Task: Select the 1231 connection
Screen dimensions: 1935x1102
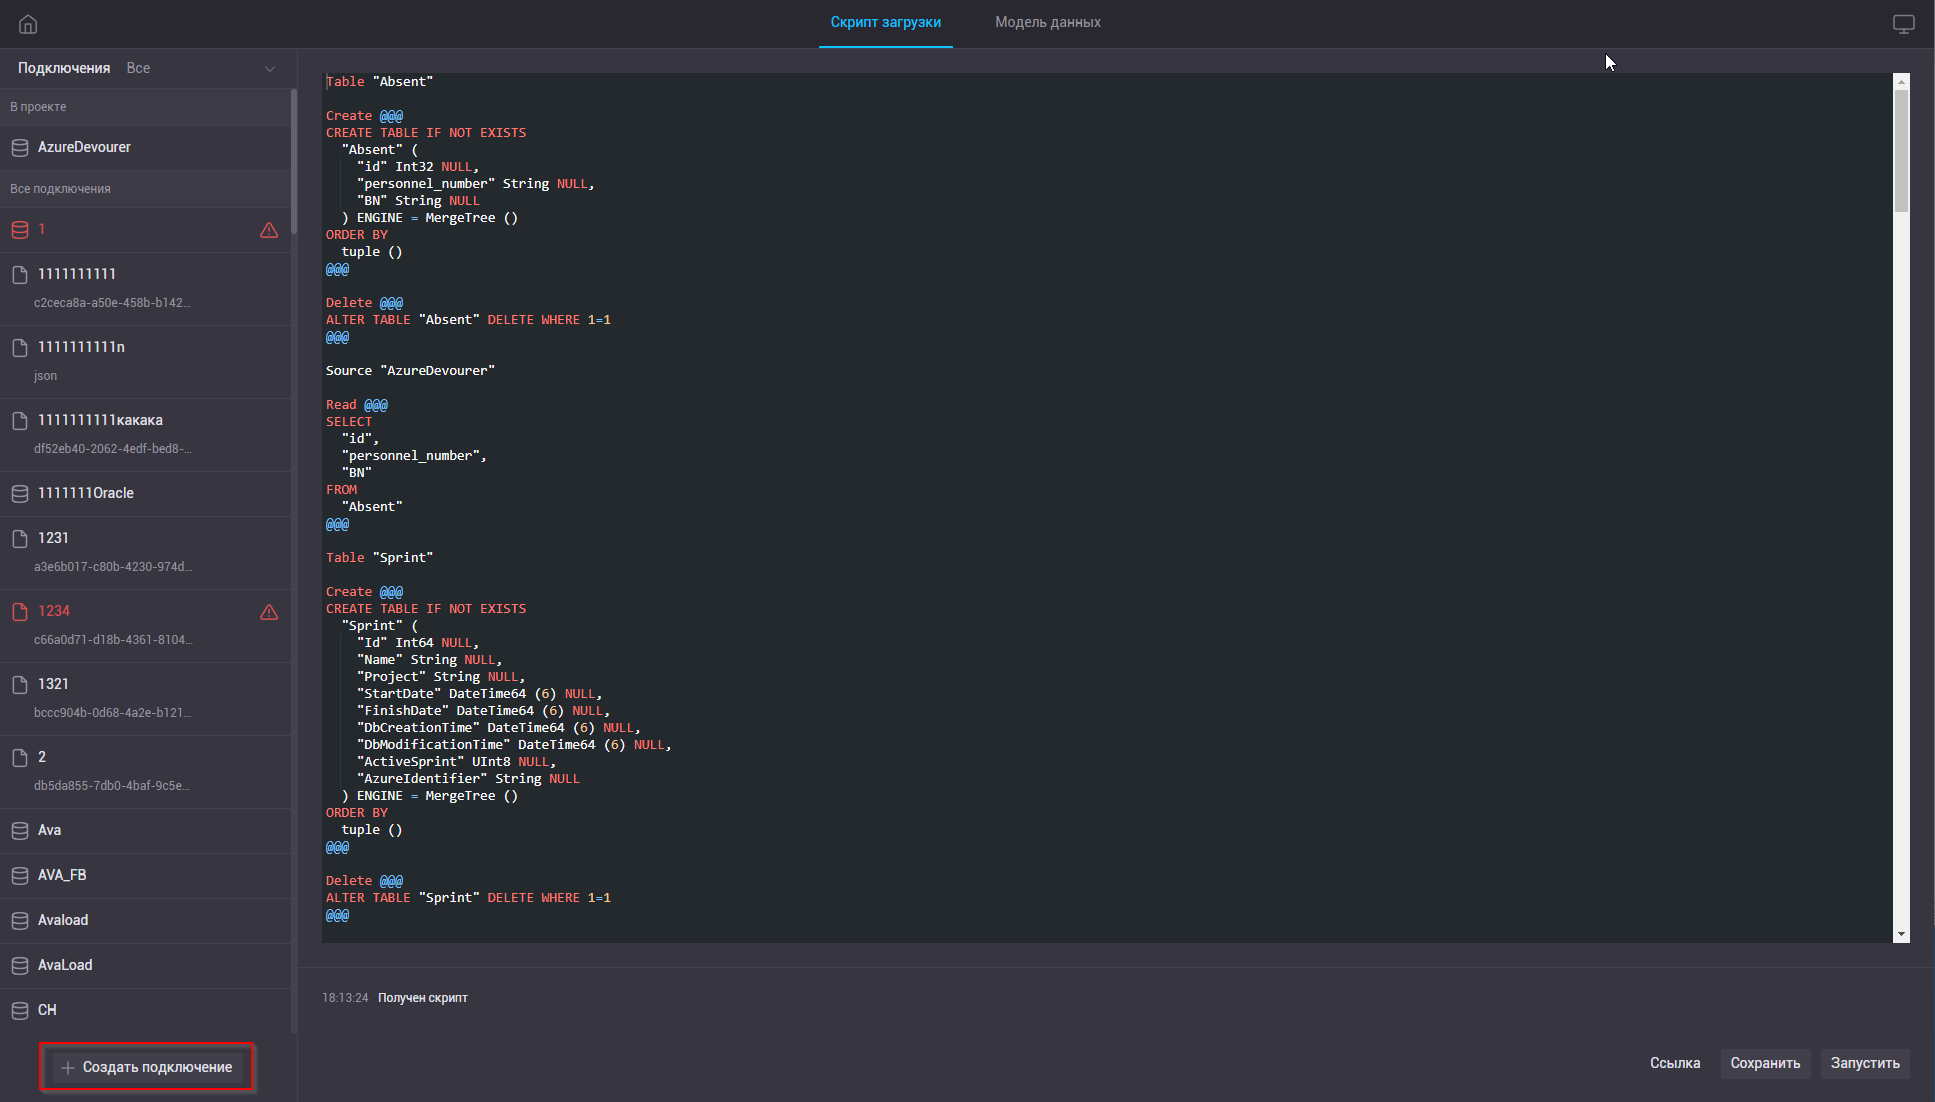Action: tap(146, 553)
